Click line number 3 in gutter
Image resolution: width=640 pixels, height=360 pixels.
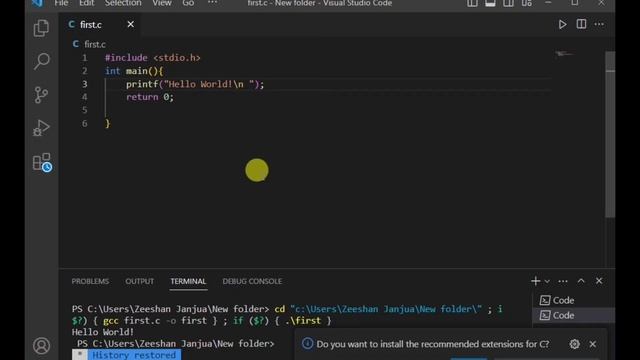click(84, 84)
